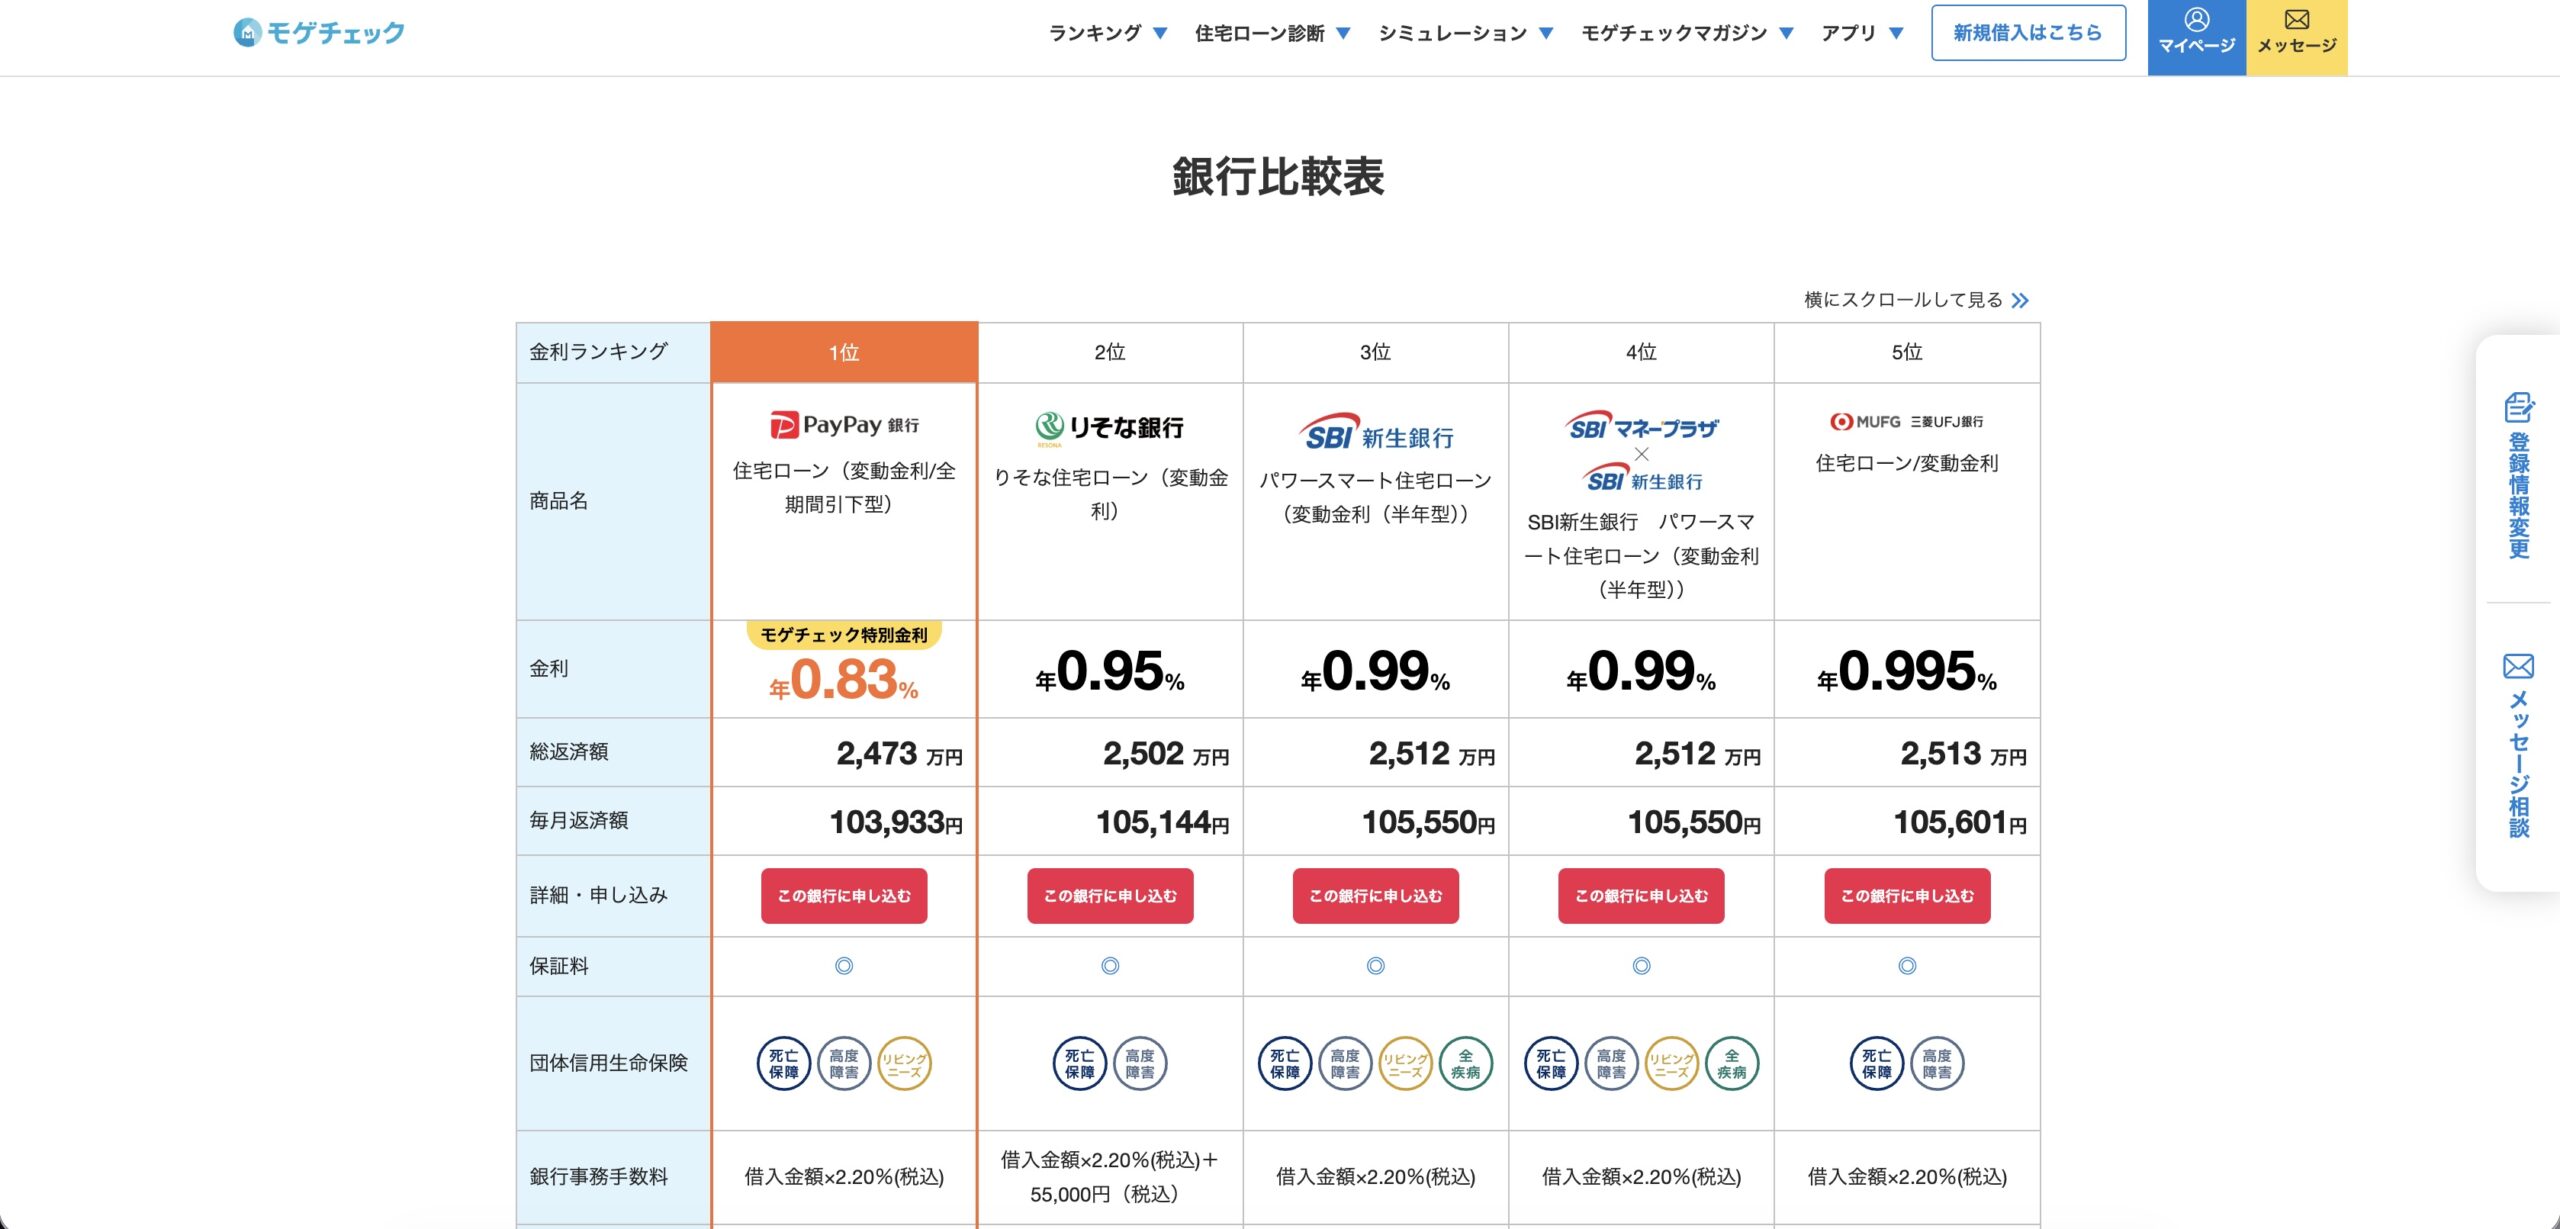
Task: Expand the 住宅ローン診断 dropdown menu
Action: [x=1273, y=33]
